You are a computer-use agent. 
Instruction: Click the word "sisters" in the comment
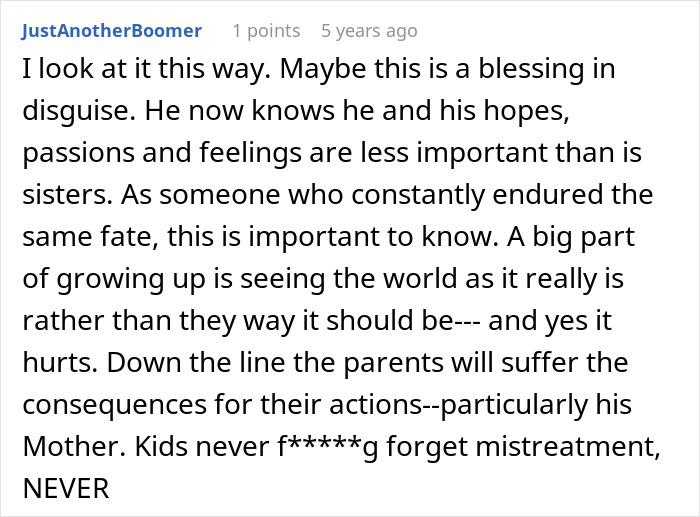click(x=56, y=195)
